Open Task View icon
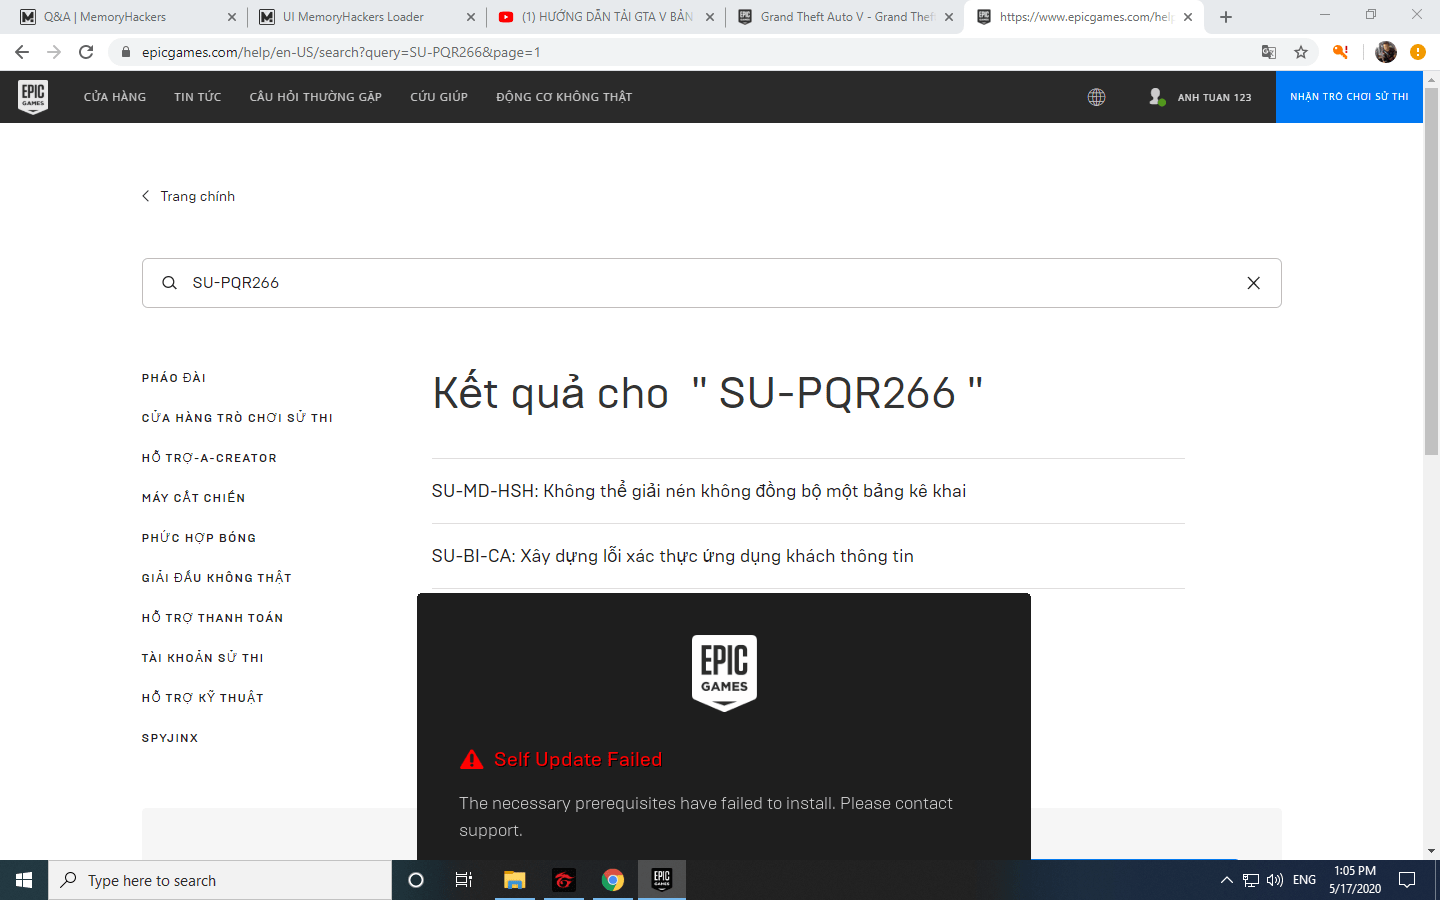 [464, 880]
